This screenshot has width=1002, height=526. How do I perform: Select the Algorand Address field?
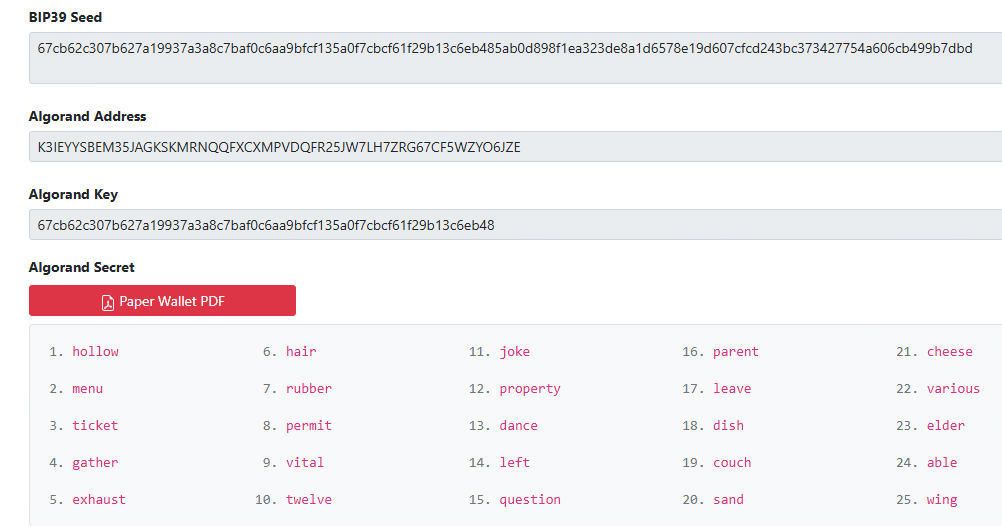[515, 147]
